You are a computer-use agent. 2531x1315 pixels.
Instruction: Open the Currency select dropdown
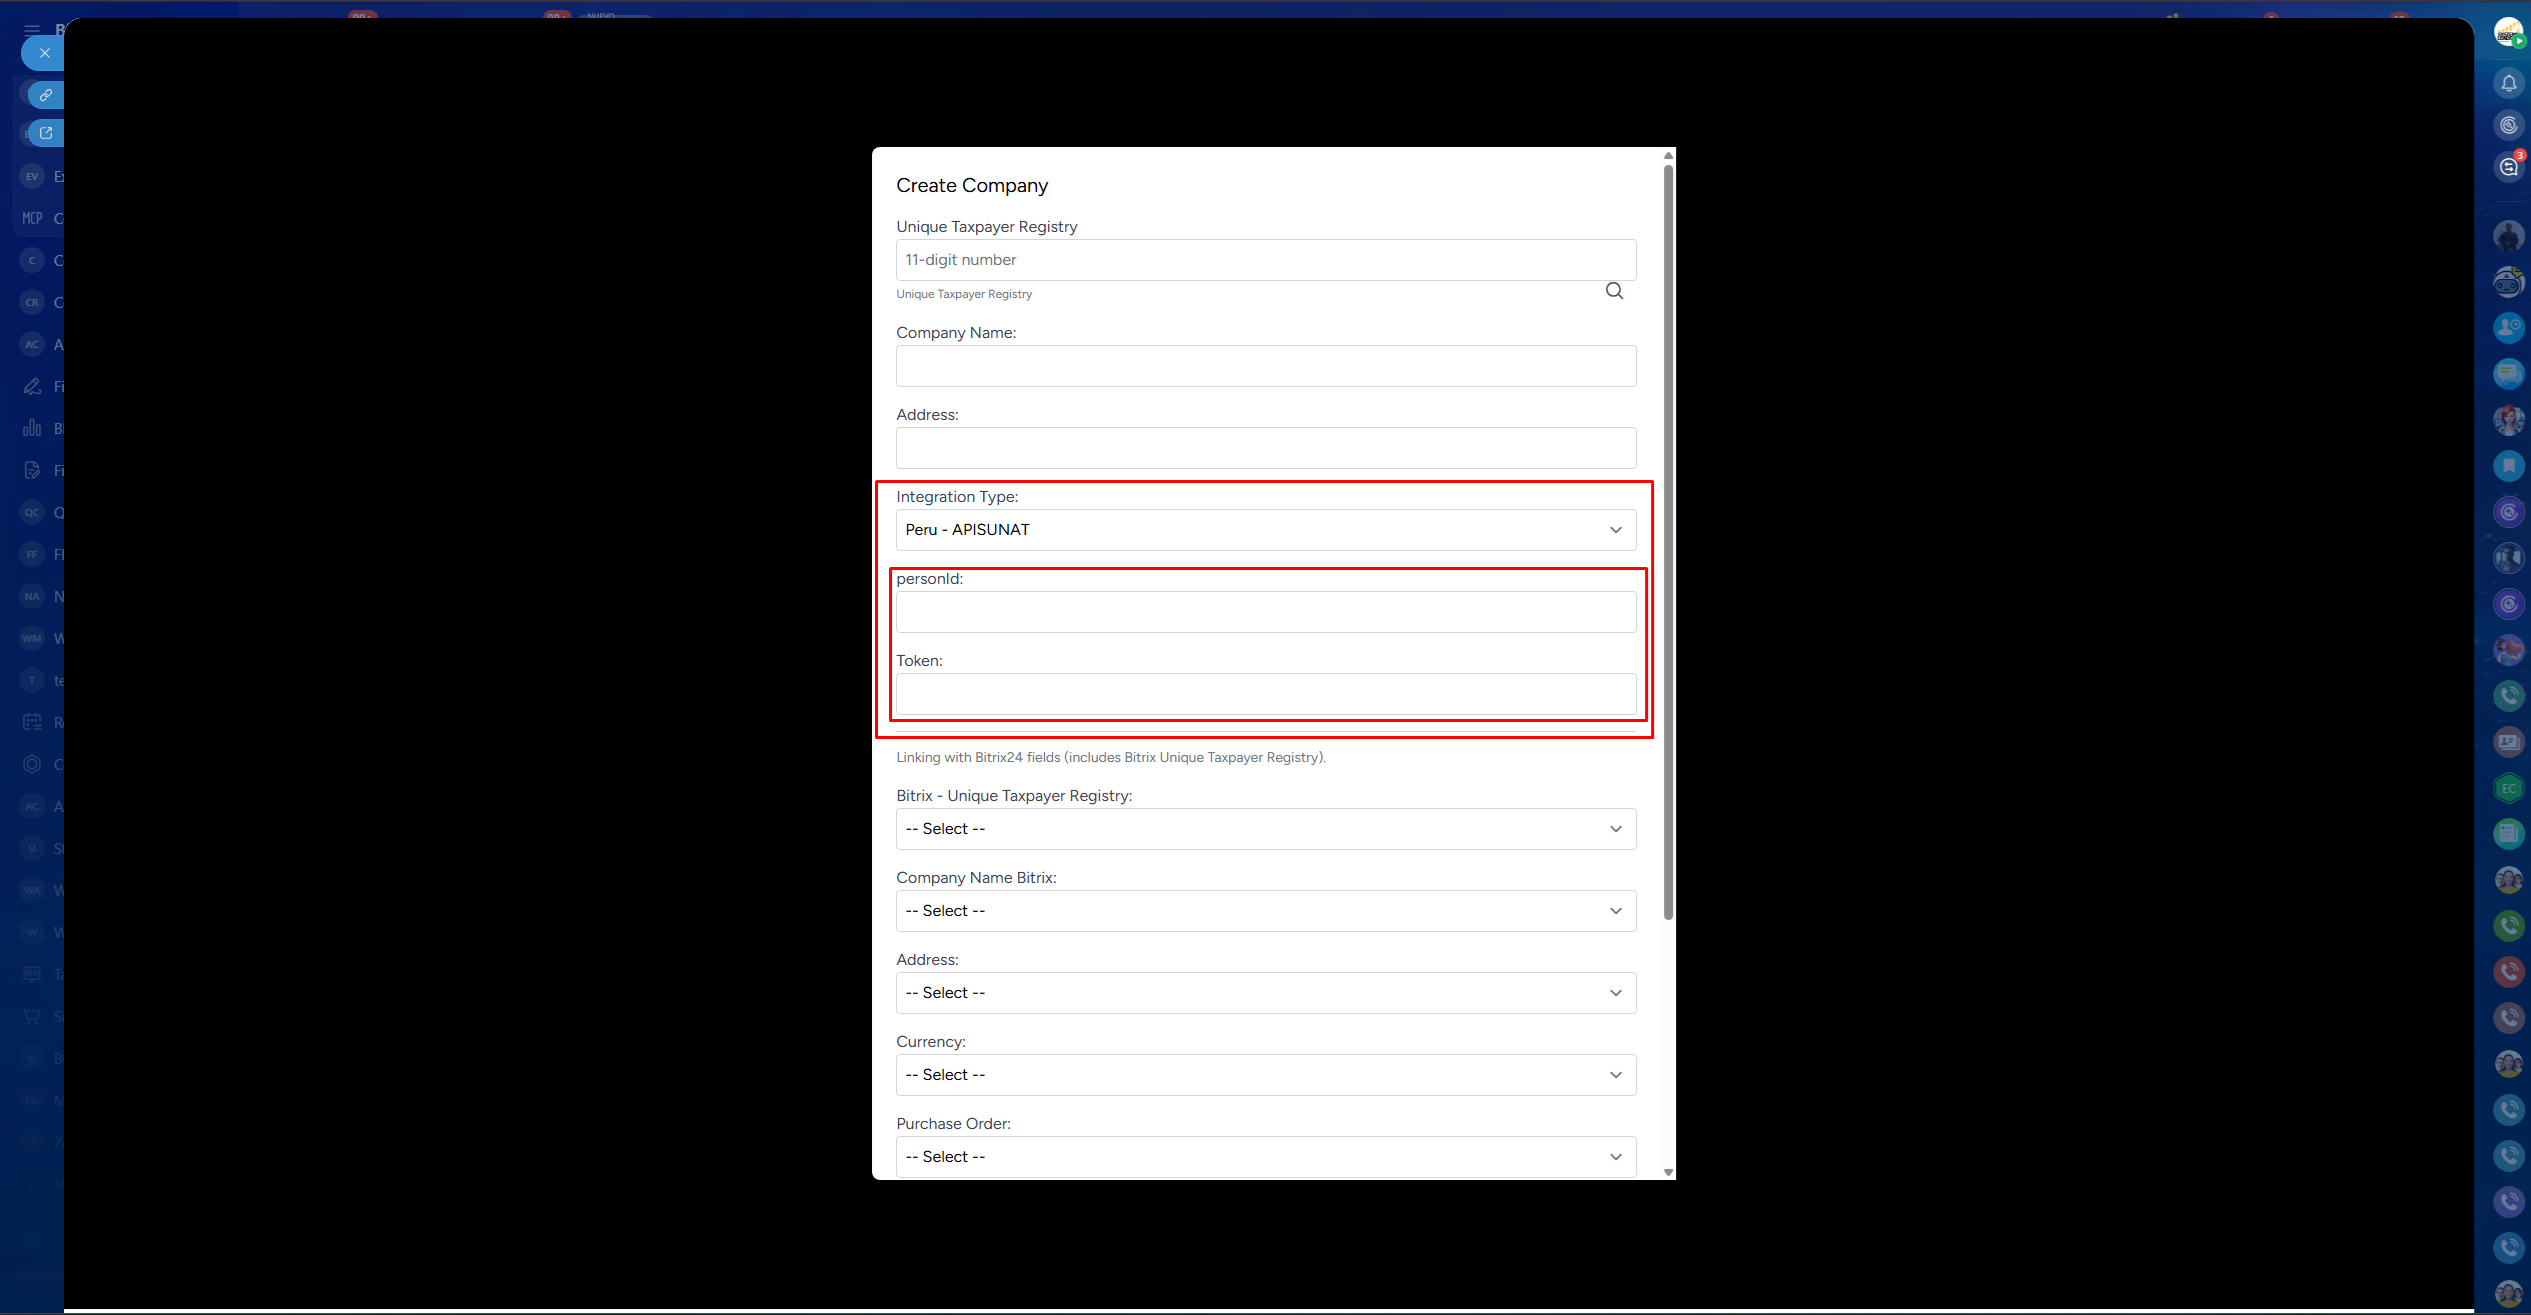1265,1075
